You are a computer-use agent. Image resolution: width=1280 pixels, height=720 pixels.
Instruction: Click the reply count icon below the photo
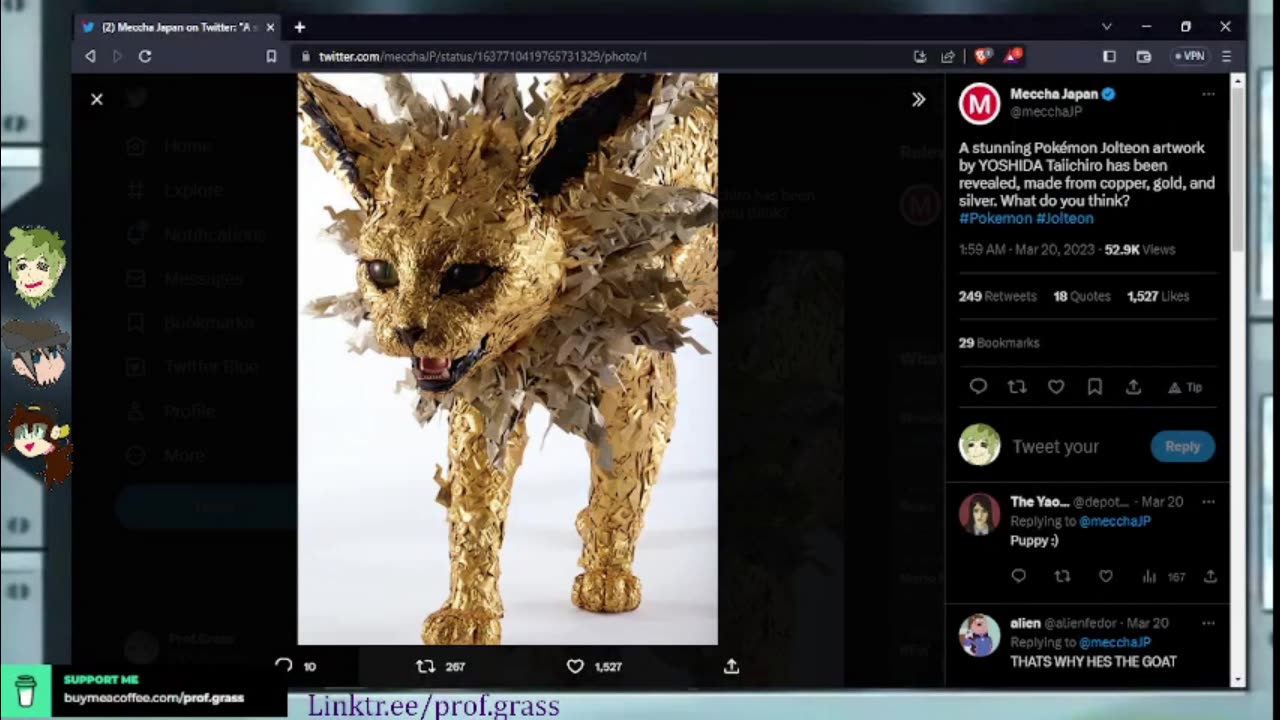click(x=284, y=666)
